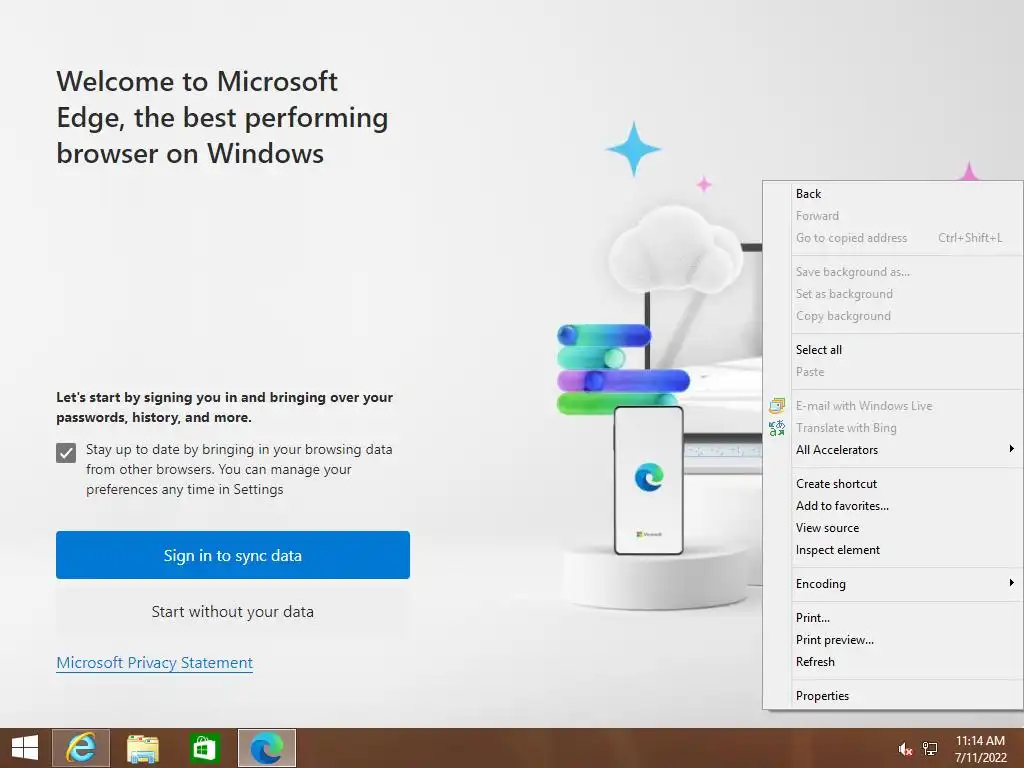Uncheck the browsing data import checkbox
The width and height of the screenshot is (1024, 768).
[x=66, y=453]
